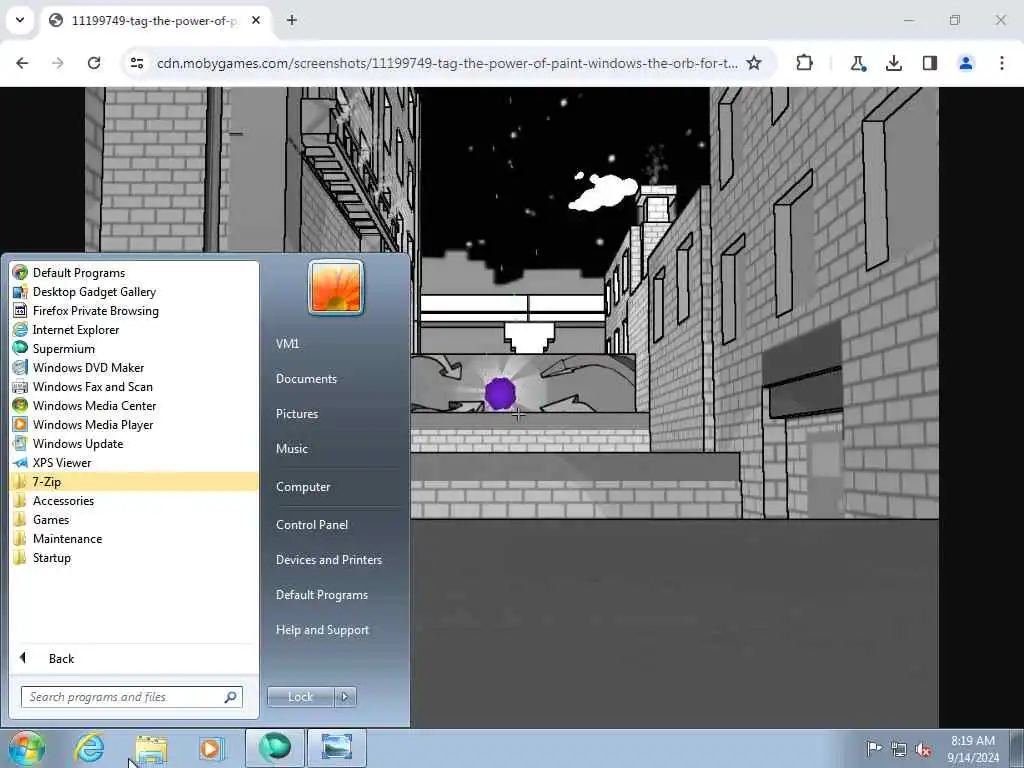The width and height of the screenshot is (1024, 768).
Task: Open the Extensions puzzle icon
Action: pos(805,63)
